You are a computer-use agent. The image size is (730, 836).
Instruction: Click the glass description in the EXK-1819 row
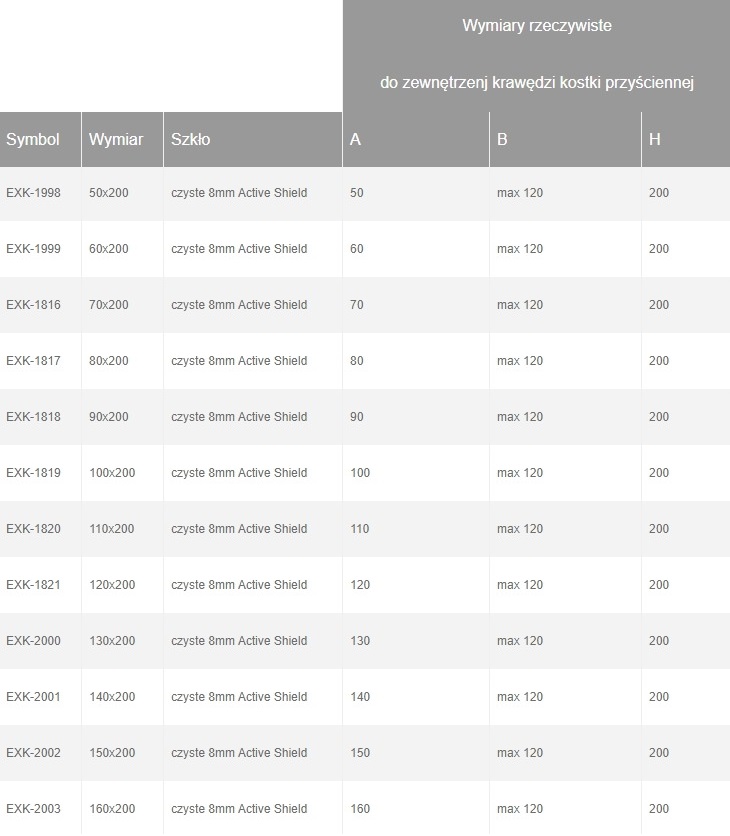pos(239,473)
